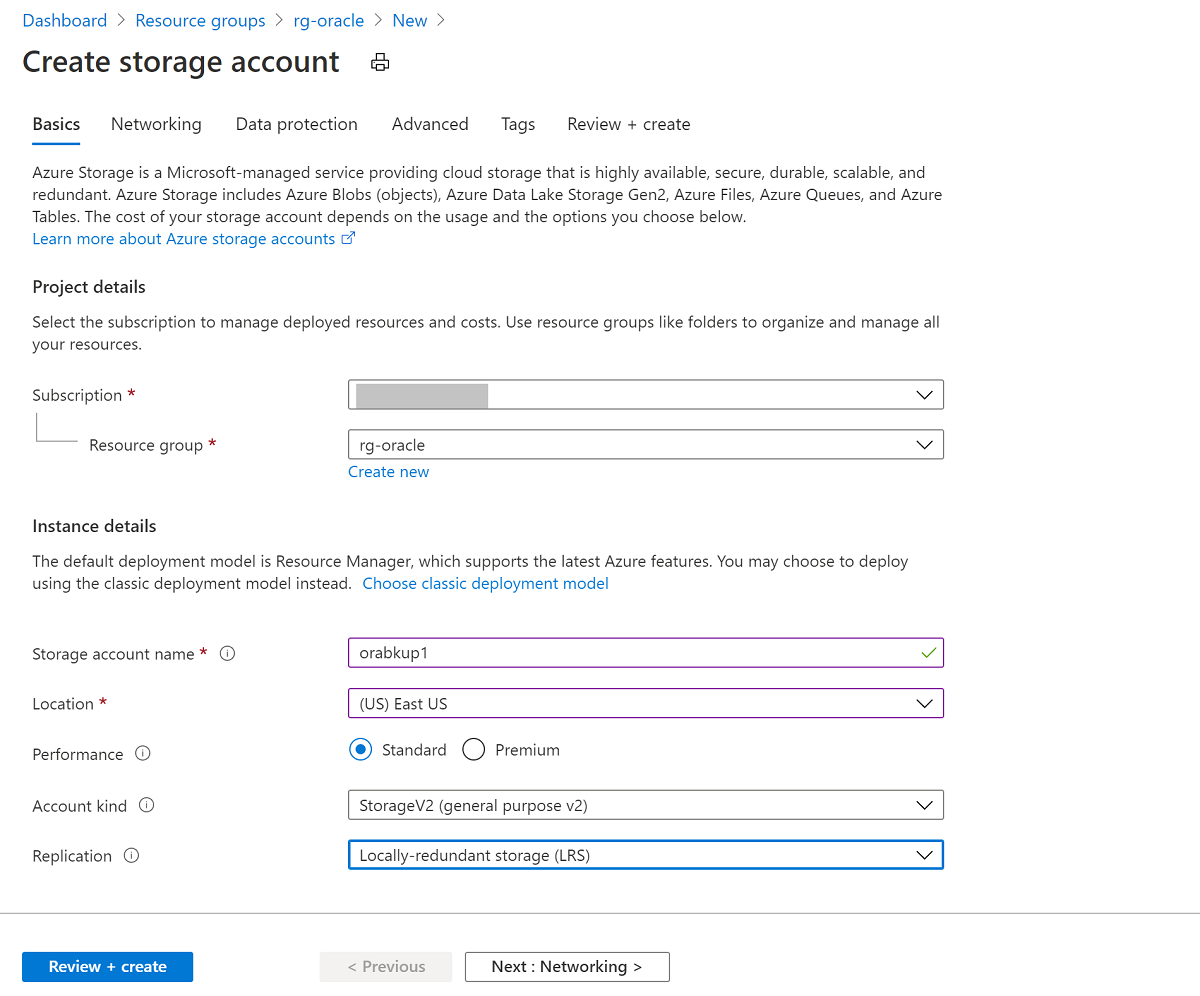Click info icon next to Storage account name
The width and height of the screenshot is (1200, 996).
coord(227,654)
